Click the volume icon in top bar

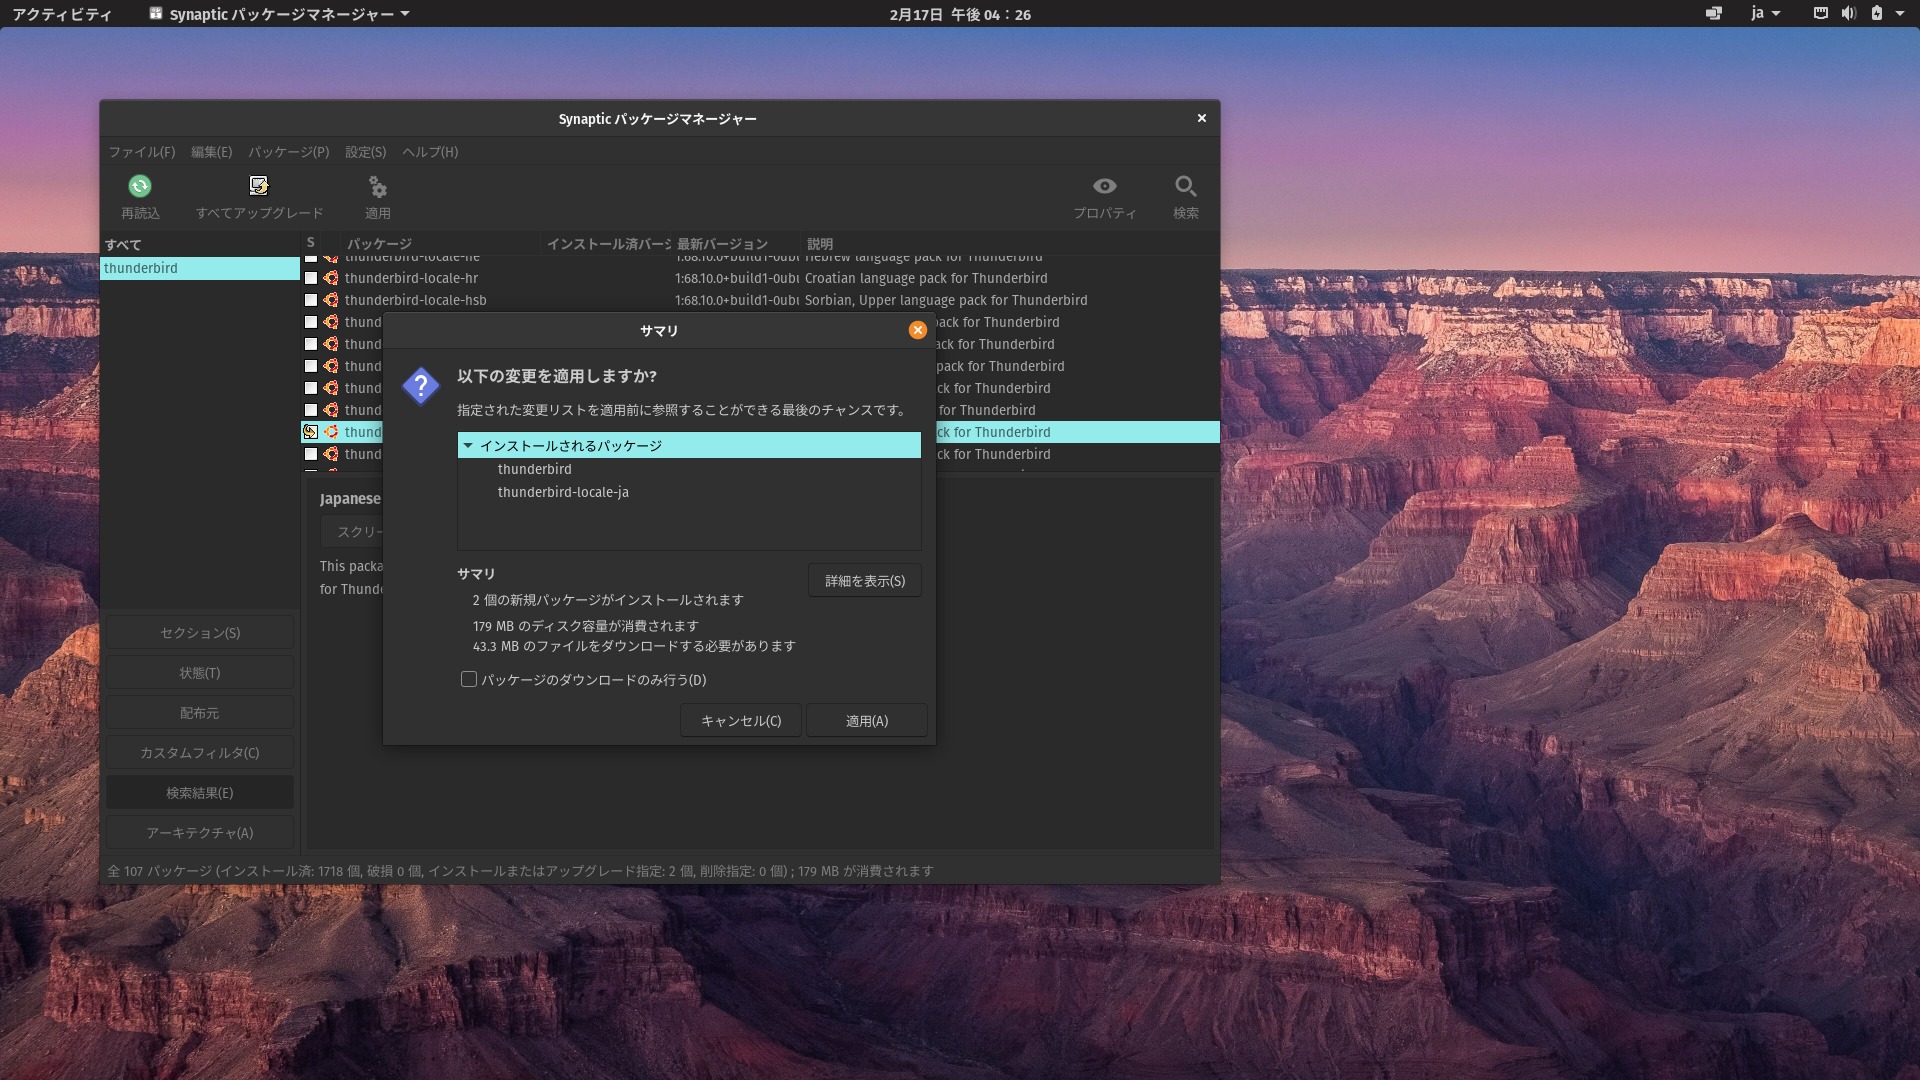pos(1848,13)
